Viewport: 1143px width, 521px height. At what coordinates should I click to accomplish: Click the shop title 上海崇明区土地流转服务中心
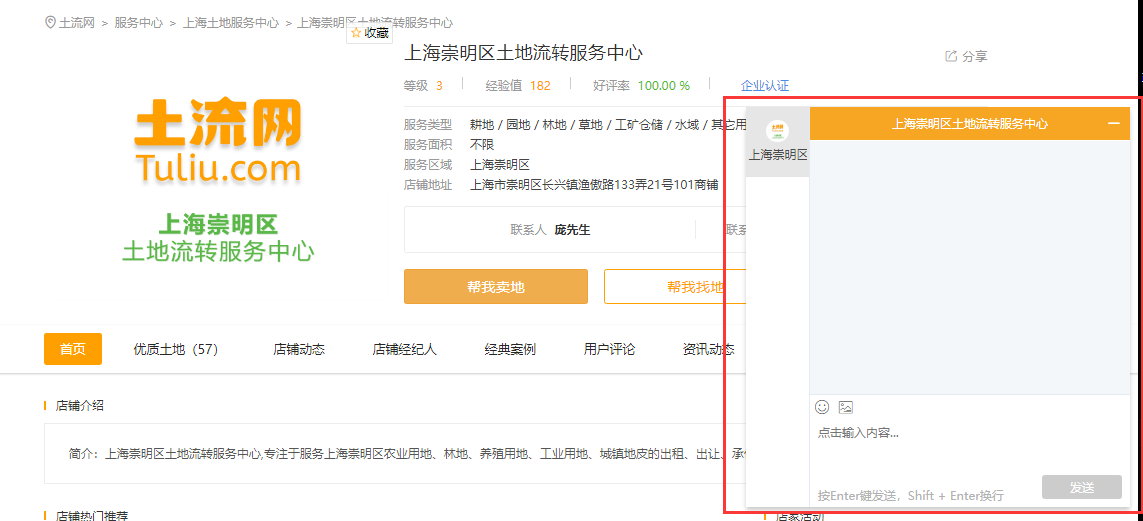[x=523, y=53]
